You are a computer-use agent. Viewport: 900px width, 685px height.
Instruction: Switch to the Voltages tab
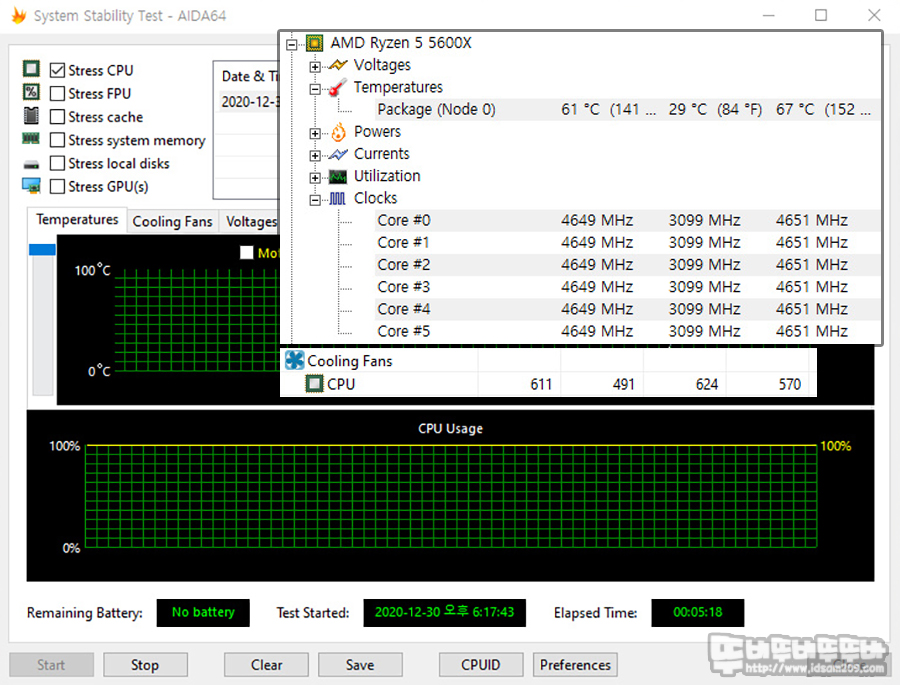[251, 222]
